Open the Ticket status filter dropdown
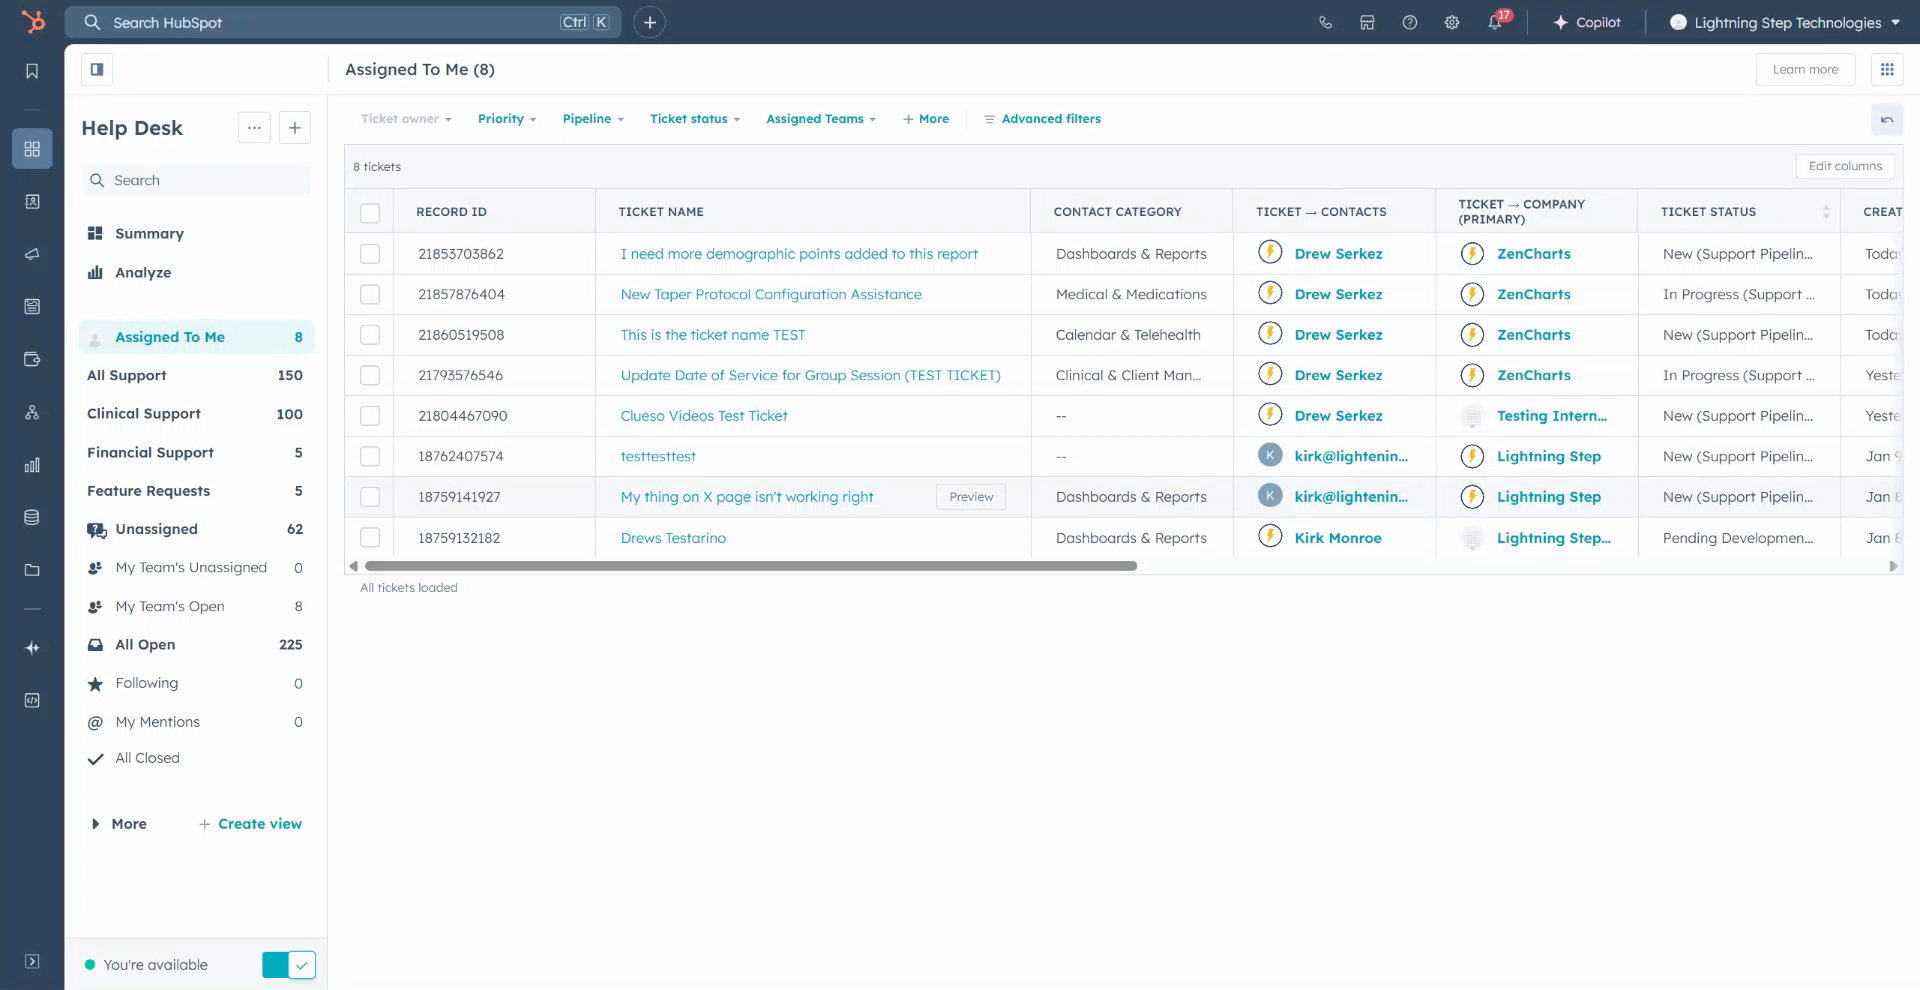Image resolution: width=1920 pixels, height=990 pixels. 694,118
